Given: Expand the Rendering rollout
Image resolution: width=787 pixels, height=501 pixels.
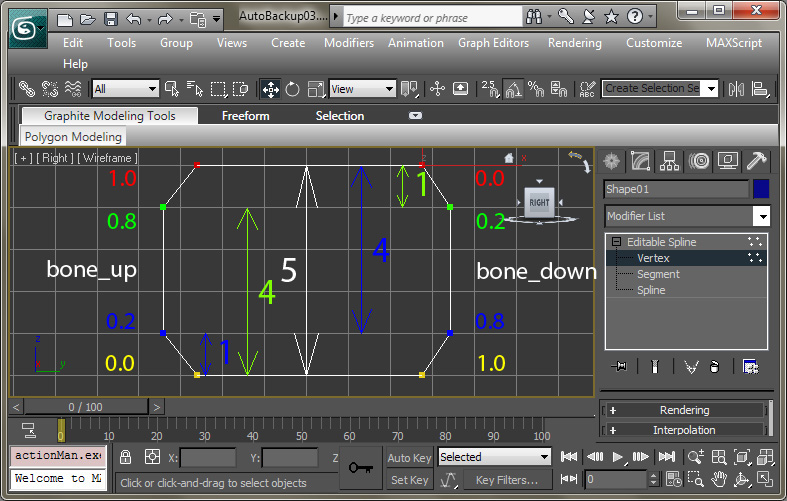Looking at the screenshot, I should click(684, 410).
